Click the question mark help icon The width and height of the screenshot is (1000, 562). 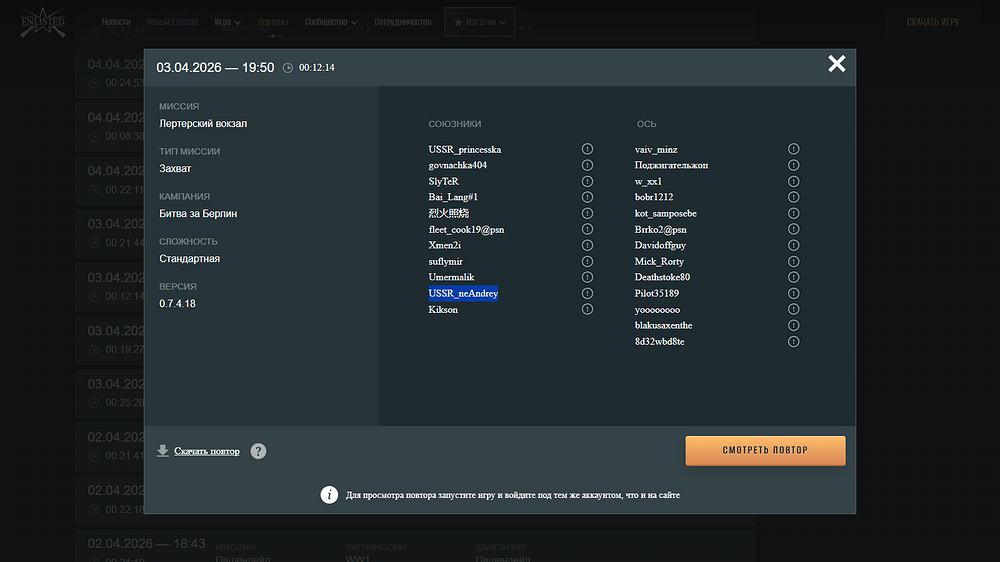click(258, 451)
